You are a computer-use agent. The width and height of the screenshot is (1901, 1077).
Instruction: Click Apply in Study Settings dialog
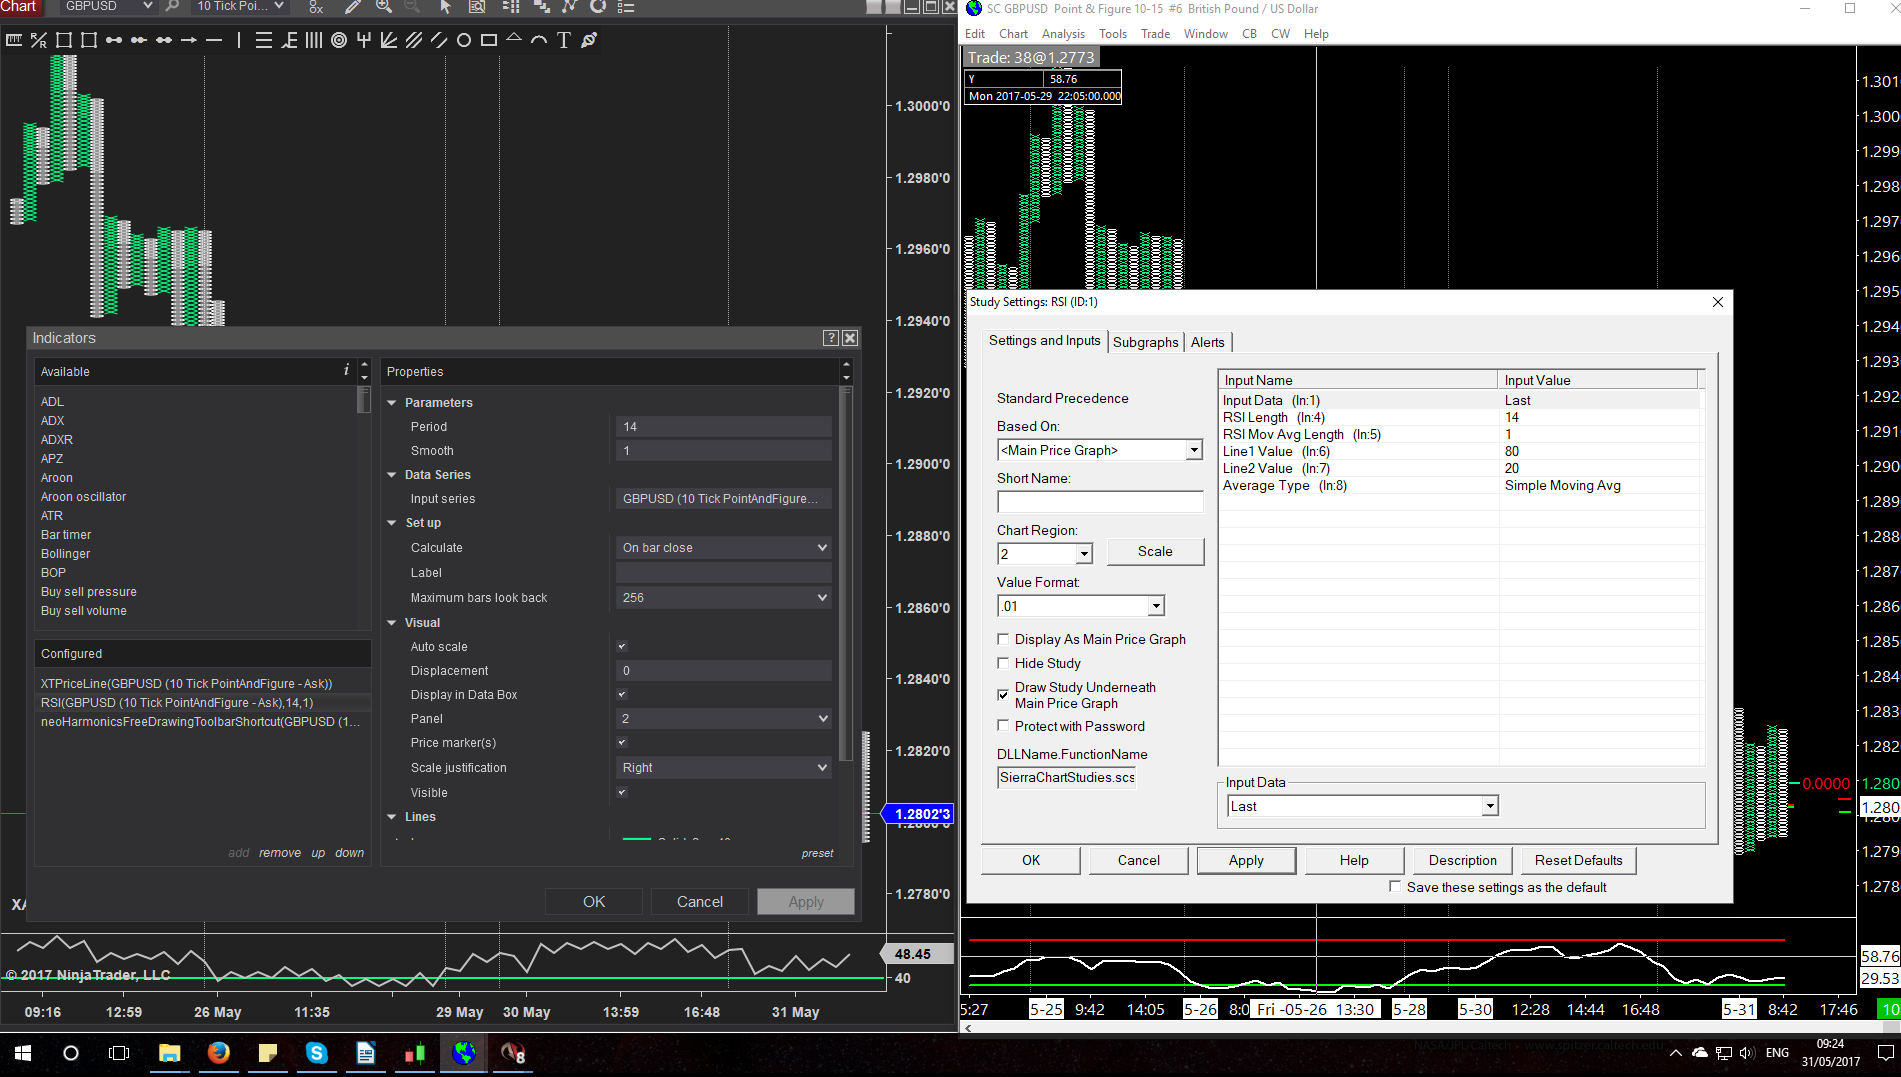tap(1246, 860)
